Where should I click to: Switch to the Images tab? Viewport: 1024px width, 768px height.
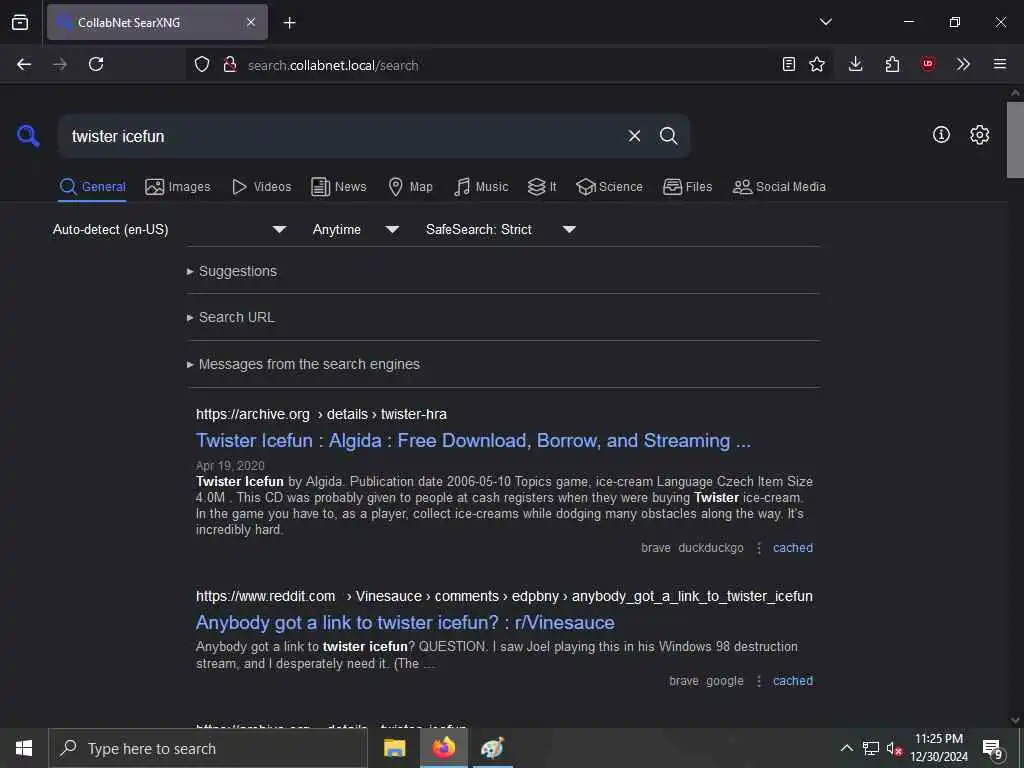pos(178,187)
